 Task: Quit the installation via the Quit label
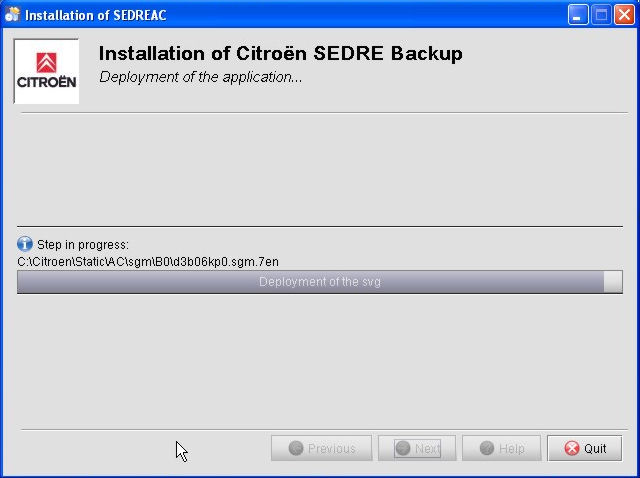pyautogui.click(x=596, y=448)
